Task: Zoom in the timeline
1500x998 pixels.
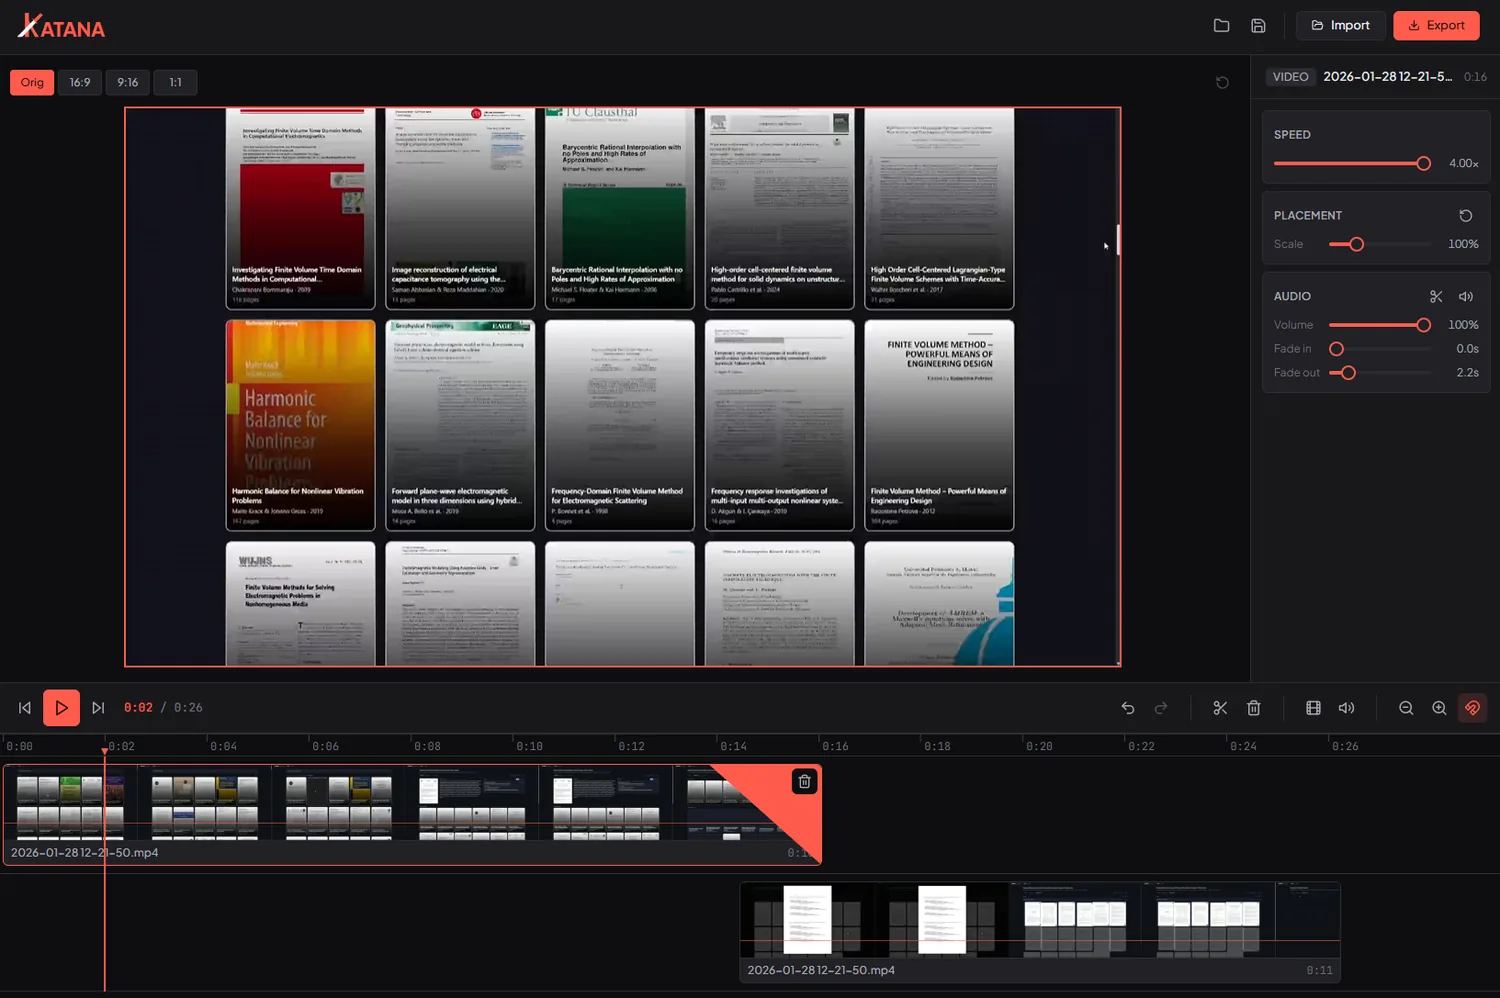Action: (1439, 708)
